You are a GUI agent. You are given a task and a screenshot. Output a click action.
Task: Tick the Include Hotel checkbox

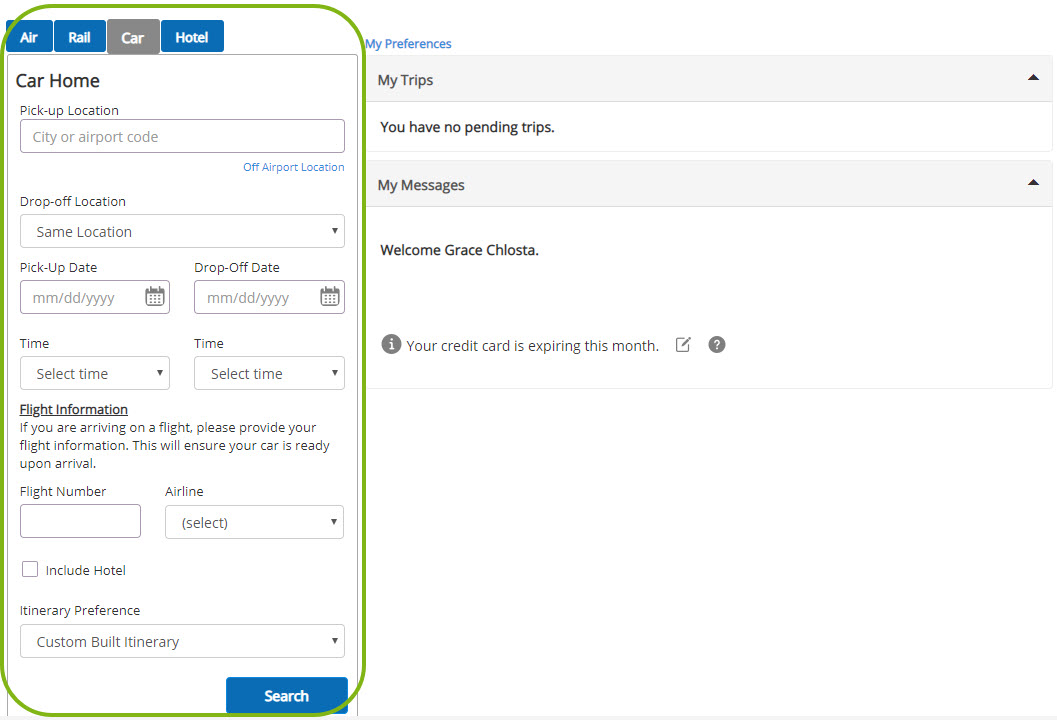[x=30, y=570]
